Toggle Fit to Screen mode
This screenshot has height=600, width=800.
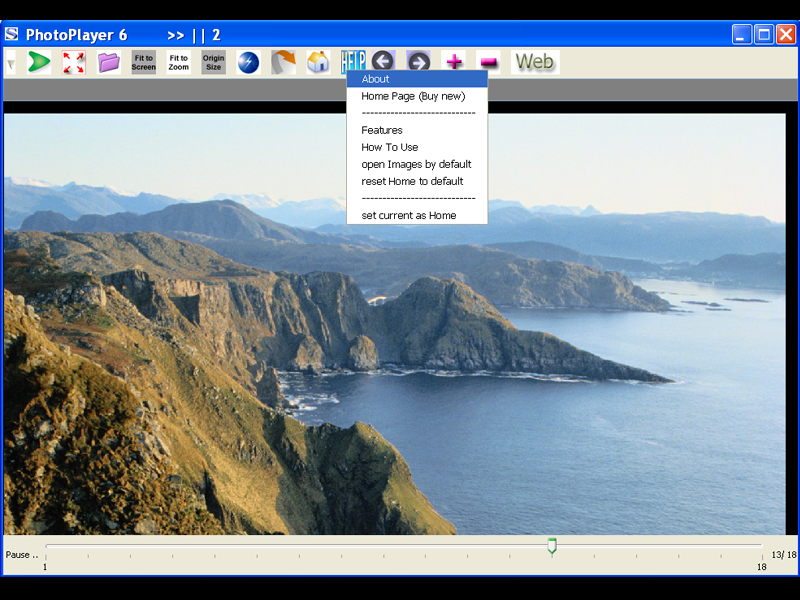[x=143, y=61]
